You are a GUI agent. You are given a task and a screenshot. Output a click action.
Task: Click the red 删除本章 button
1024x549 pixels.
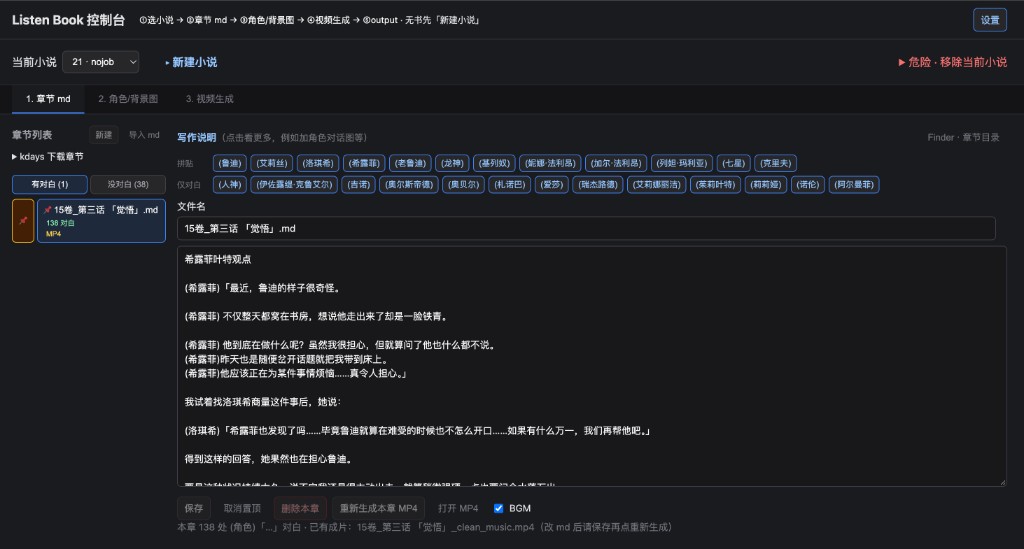300,508
